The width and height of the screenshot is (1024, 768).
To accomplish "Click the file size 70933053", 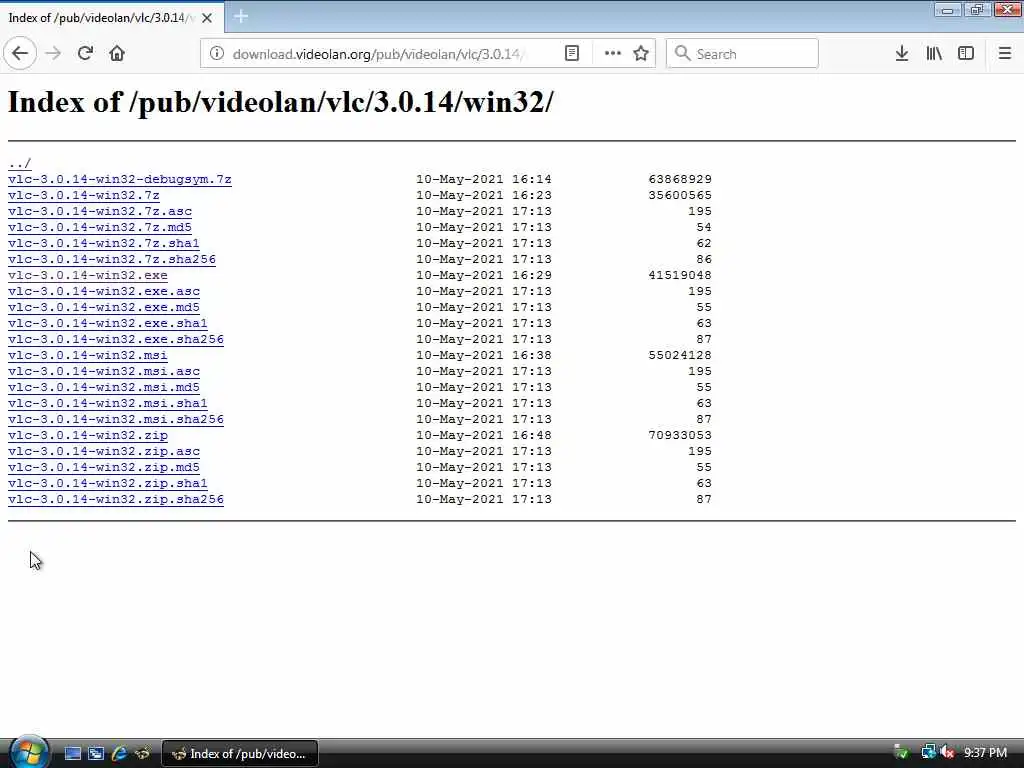I will 680,435.
